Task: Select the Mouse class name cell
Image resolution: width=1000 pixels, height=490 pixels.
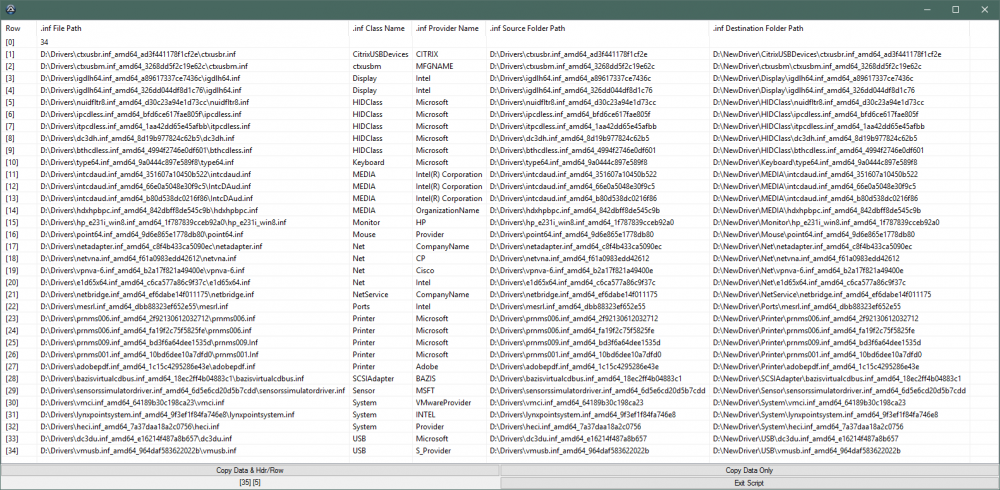Action: pos(364,235)
